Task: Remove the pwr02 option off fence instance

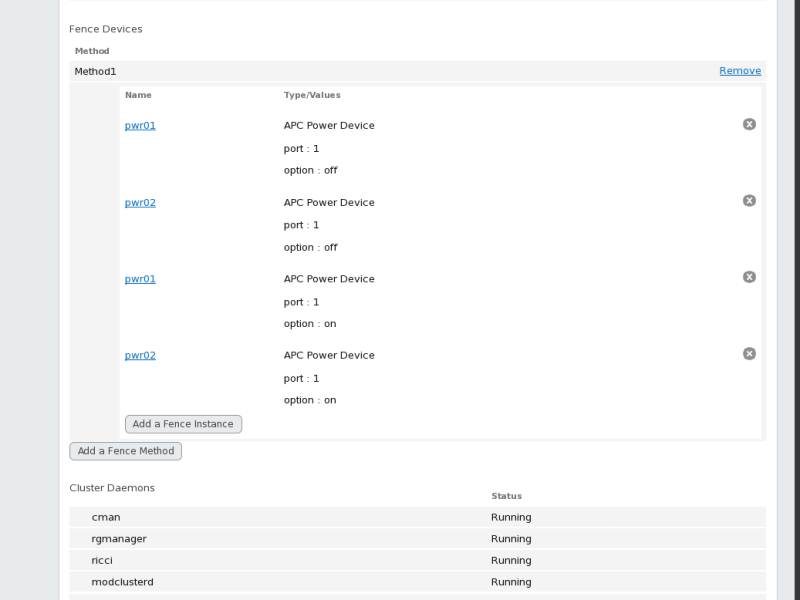Action: (749, 201)
